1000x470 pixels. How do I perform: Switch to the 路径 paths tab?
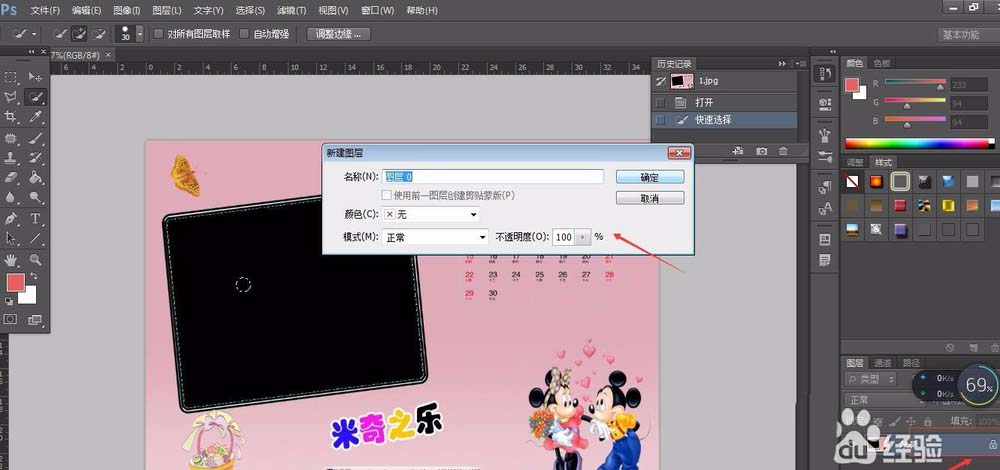tap(911, 363)
